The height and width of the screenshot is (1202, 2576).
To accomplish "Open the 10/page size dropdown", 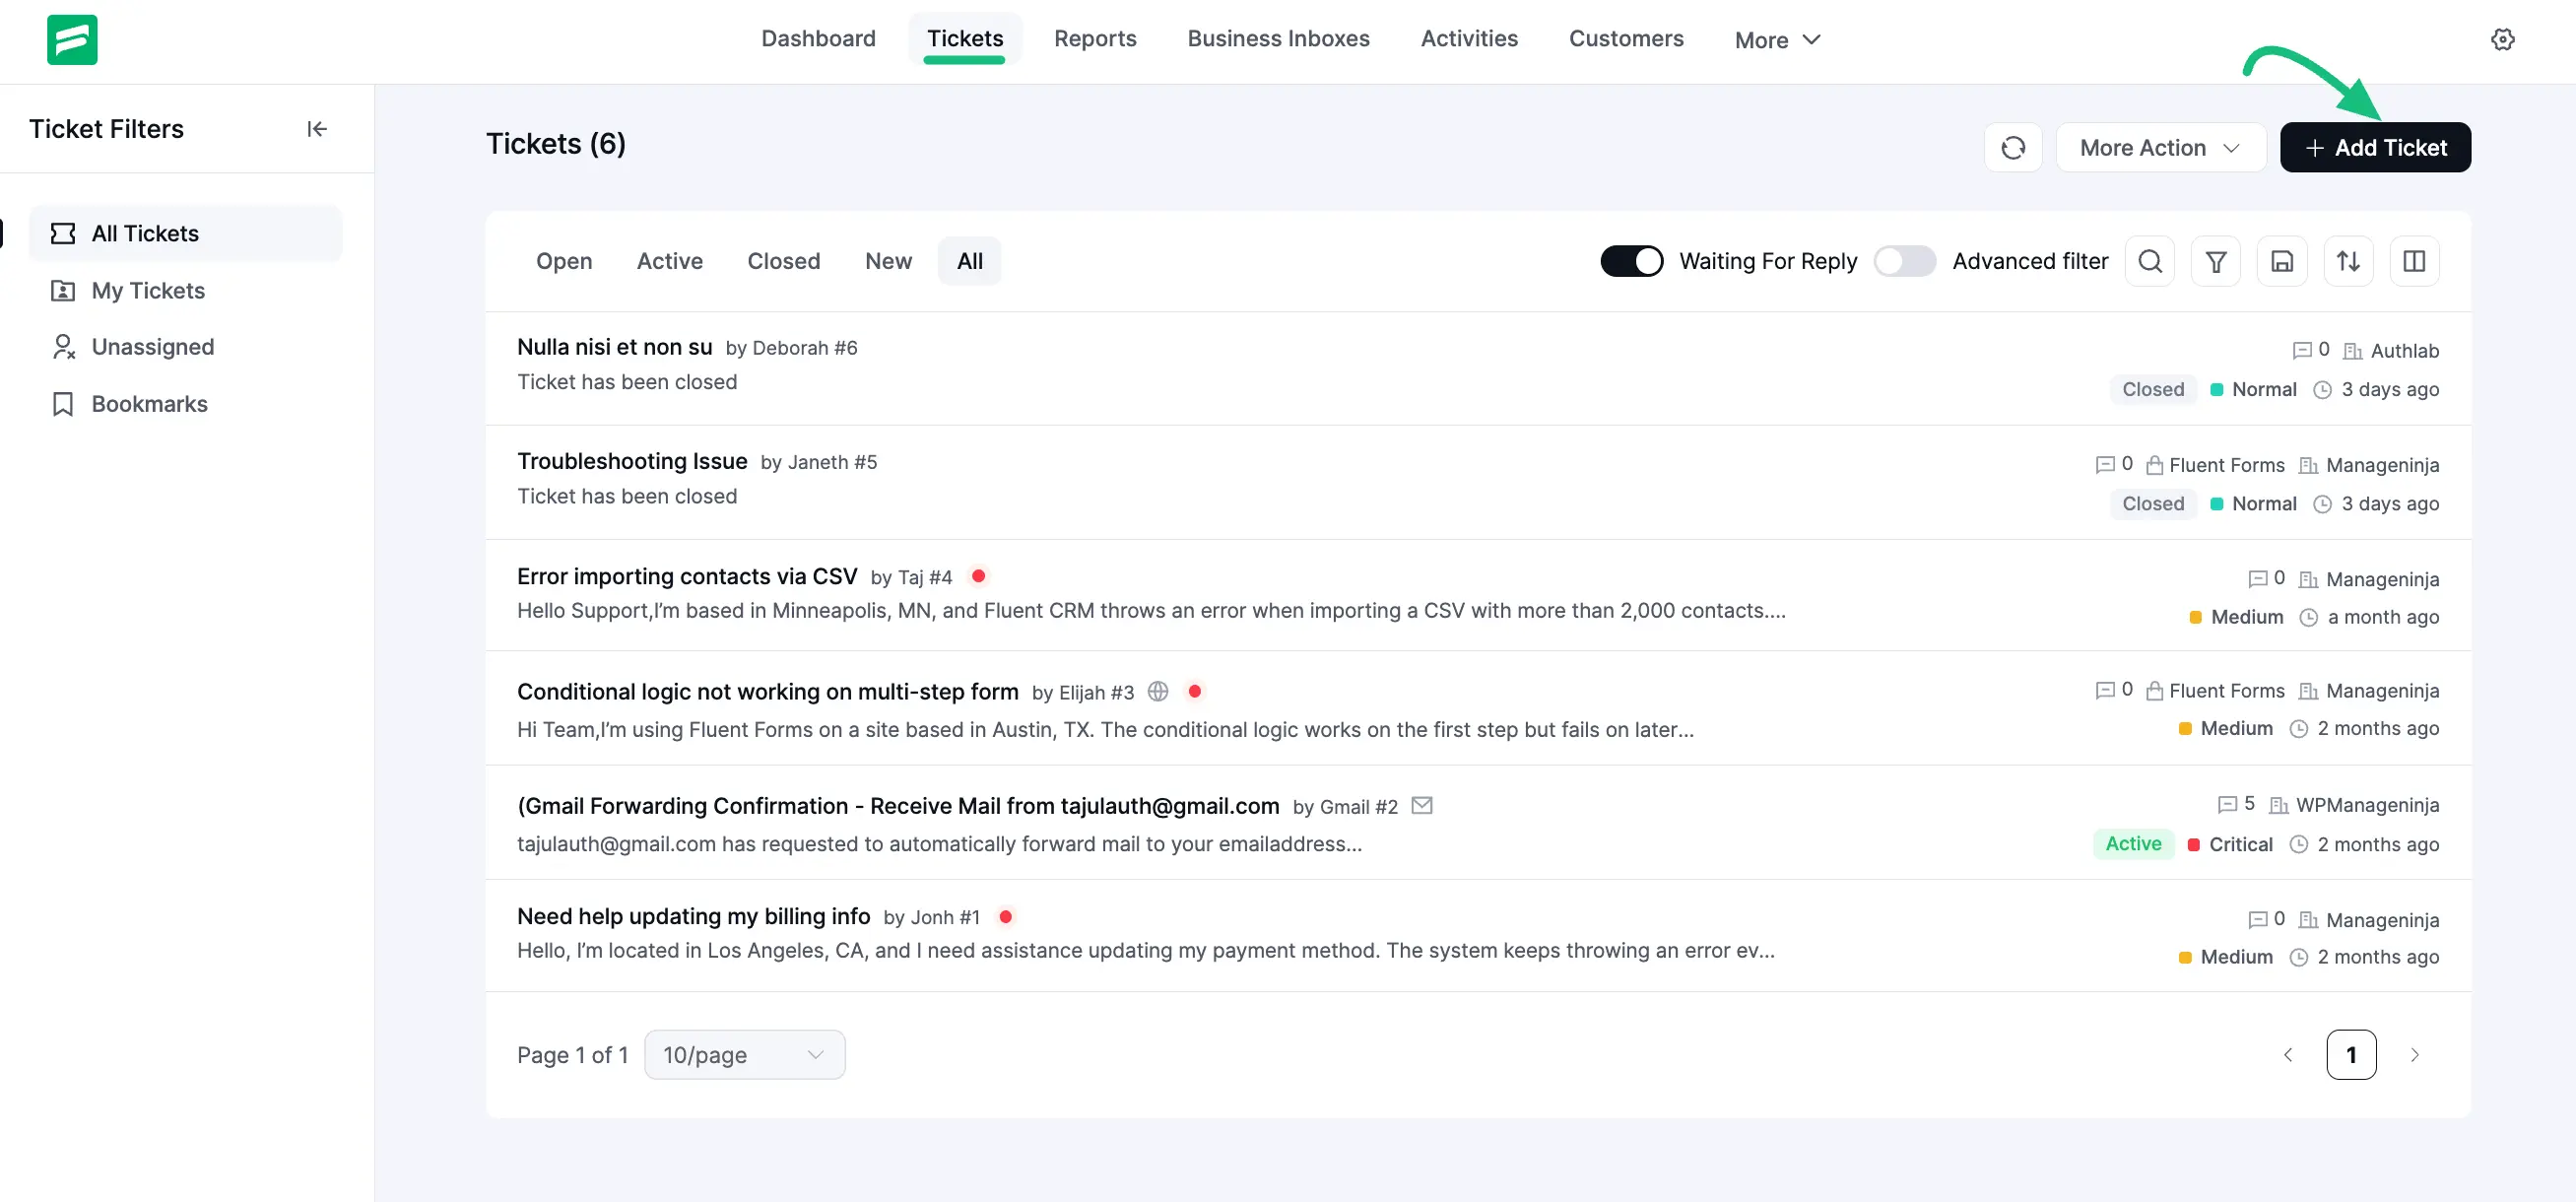I will coord(744,1055).
